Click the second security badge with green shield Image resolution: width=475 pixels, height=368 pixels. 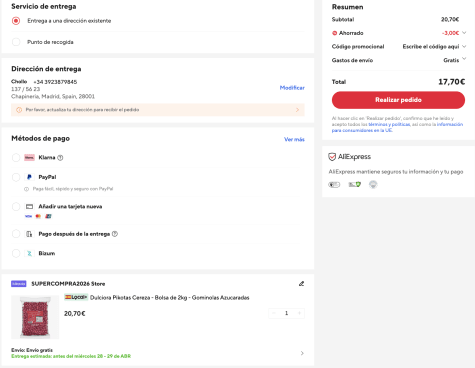coord(355,184)
